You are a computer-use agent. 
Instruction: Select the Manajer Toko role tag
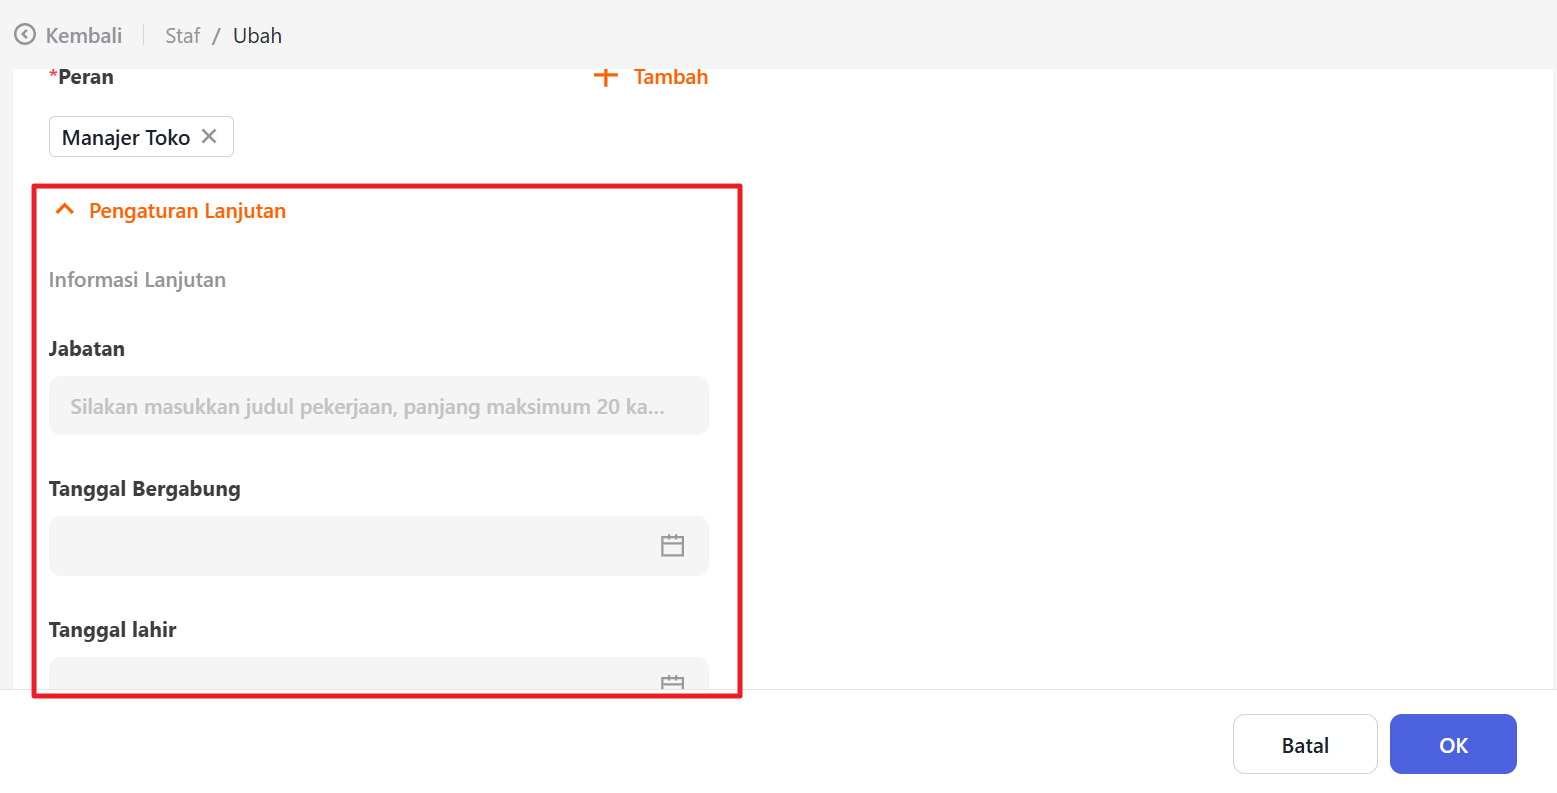(125, 137)
